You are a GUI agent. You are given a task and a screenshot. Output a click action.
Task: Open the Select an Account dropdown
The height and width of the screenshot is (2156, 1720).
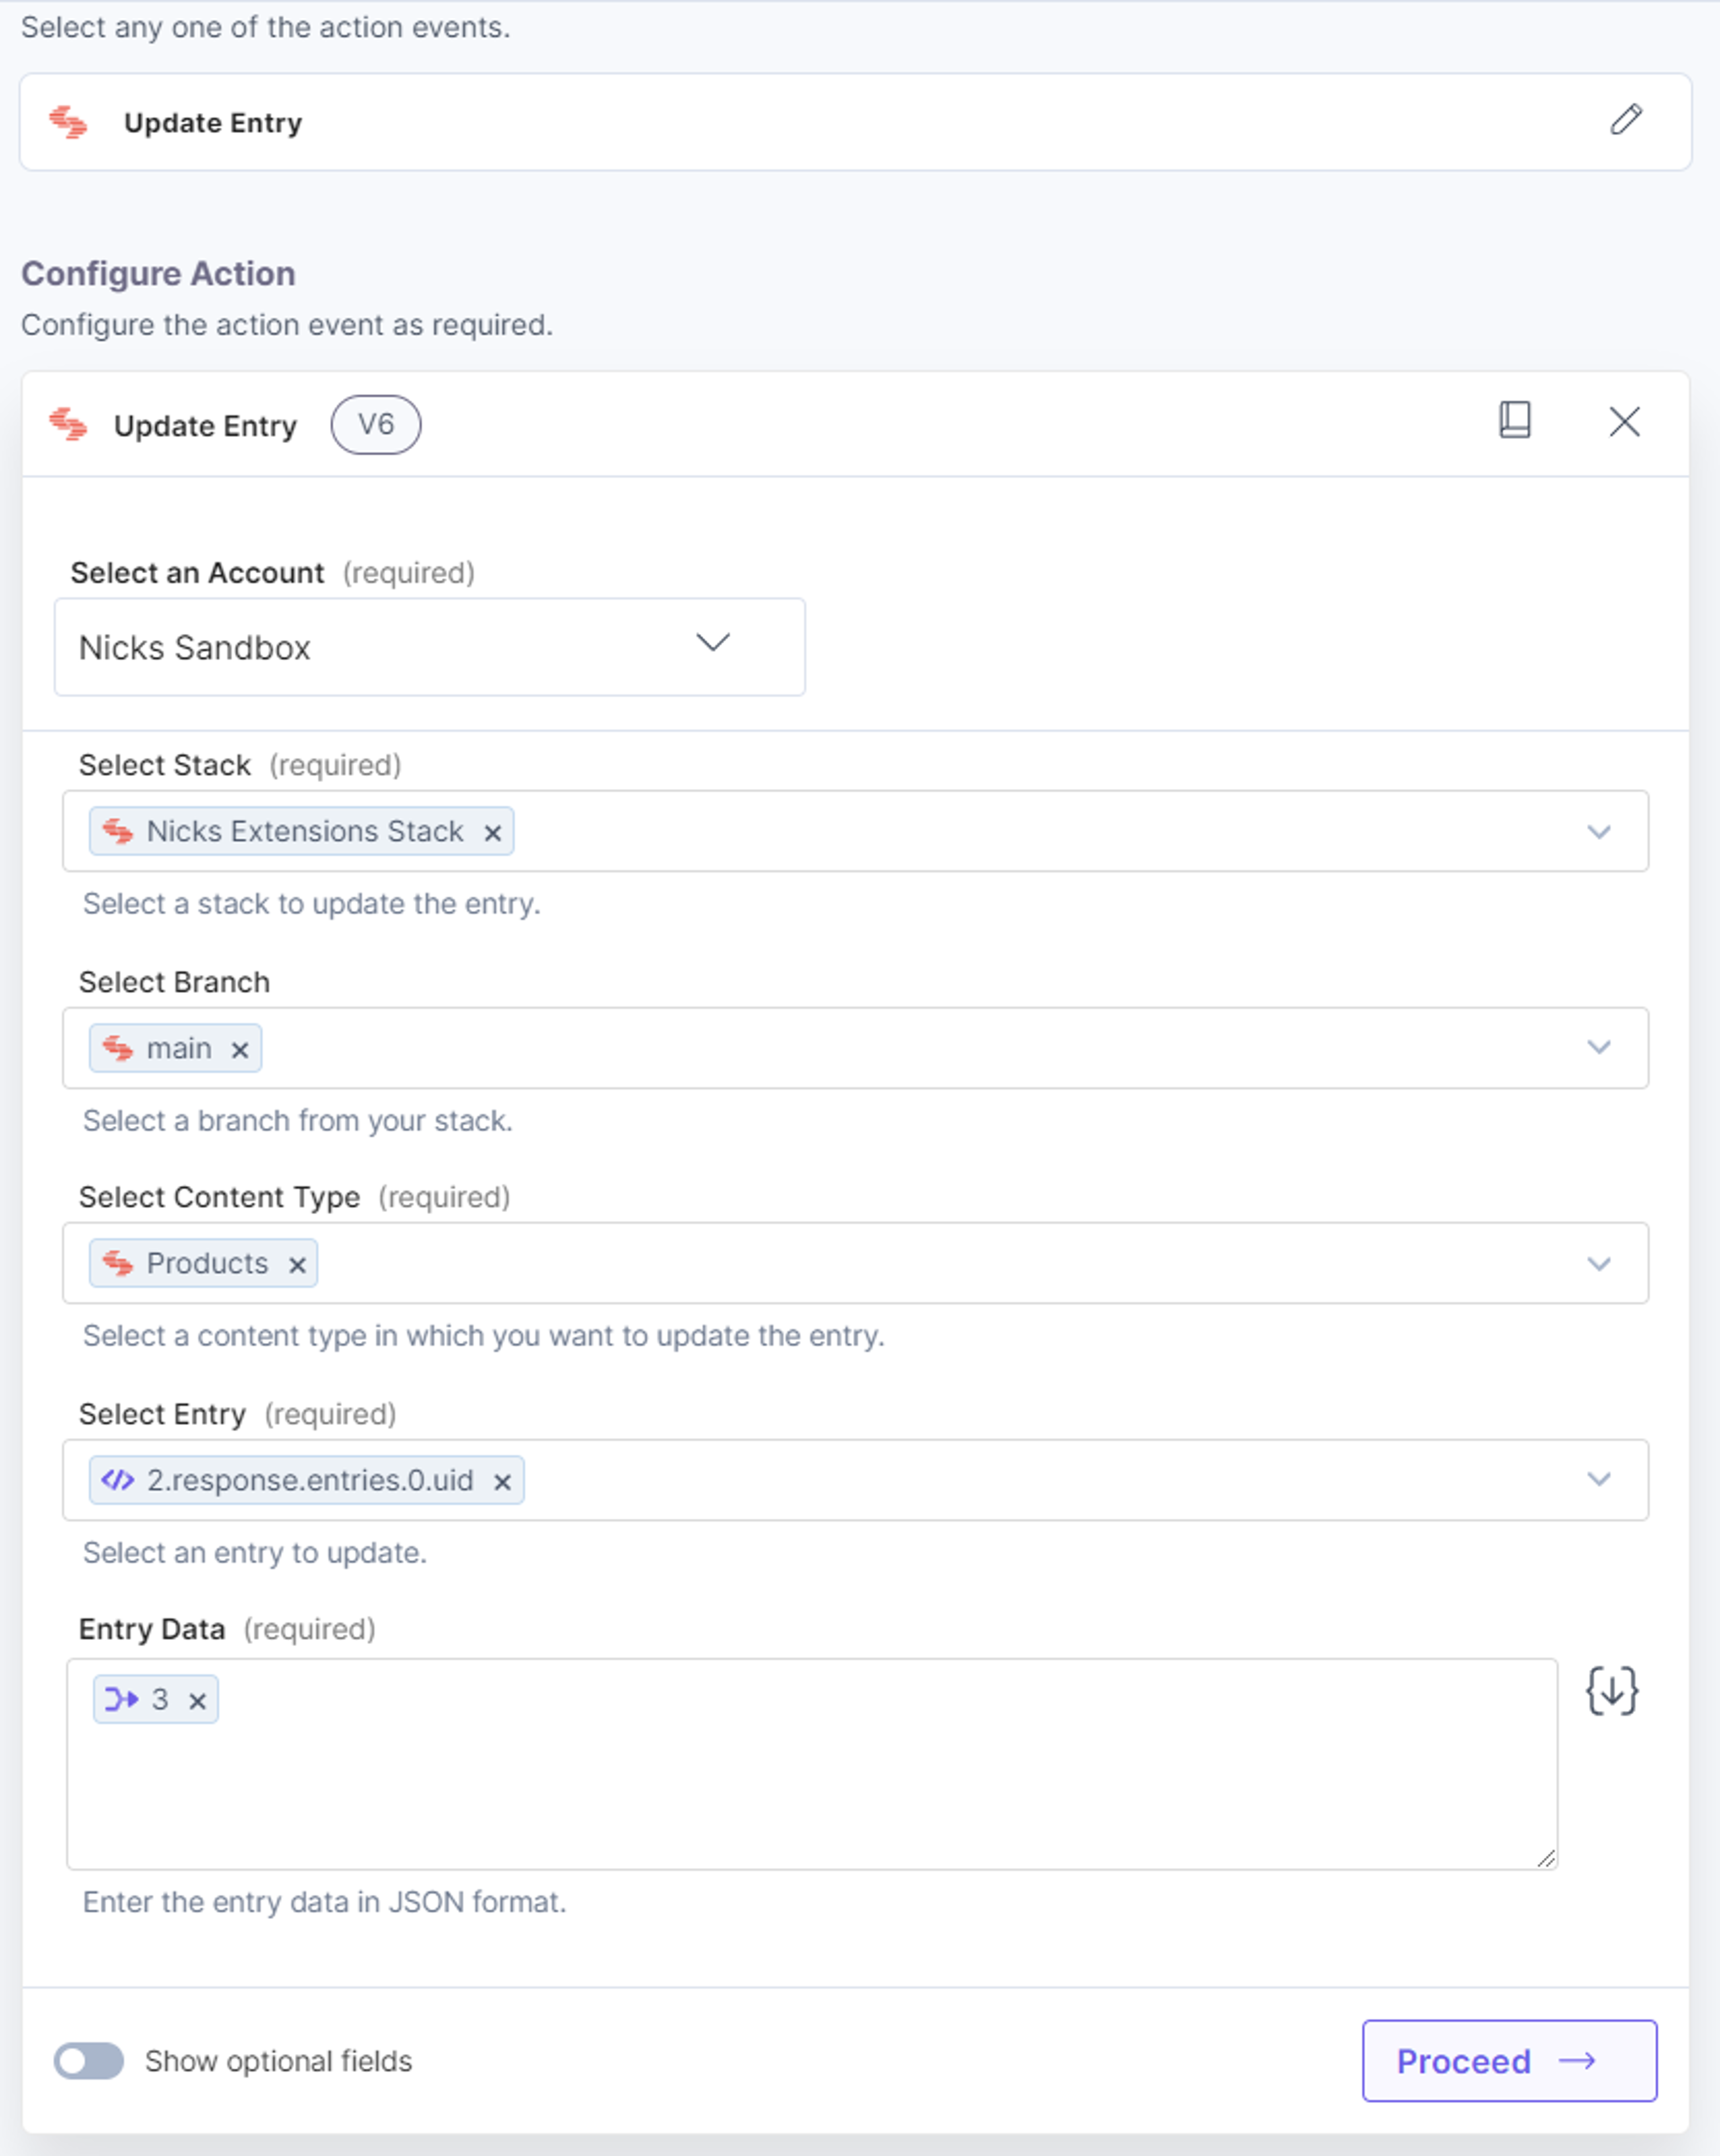point(429,647)
